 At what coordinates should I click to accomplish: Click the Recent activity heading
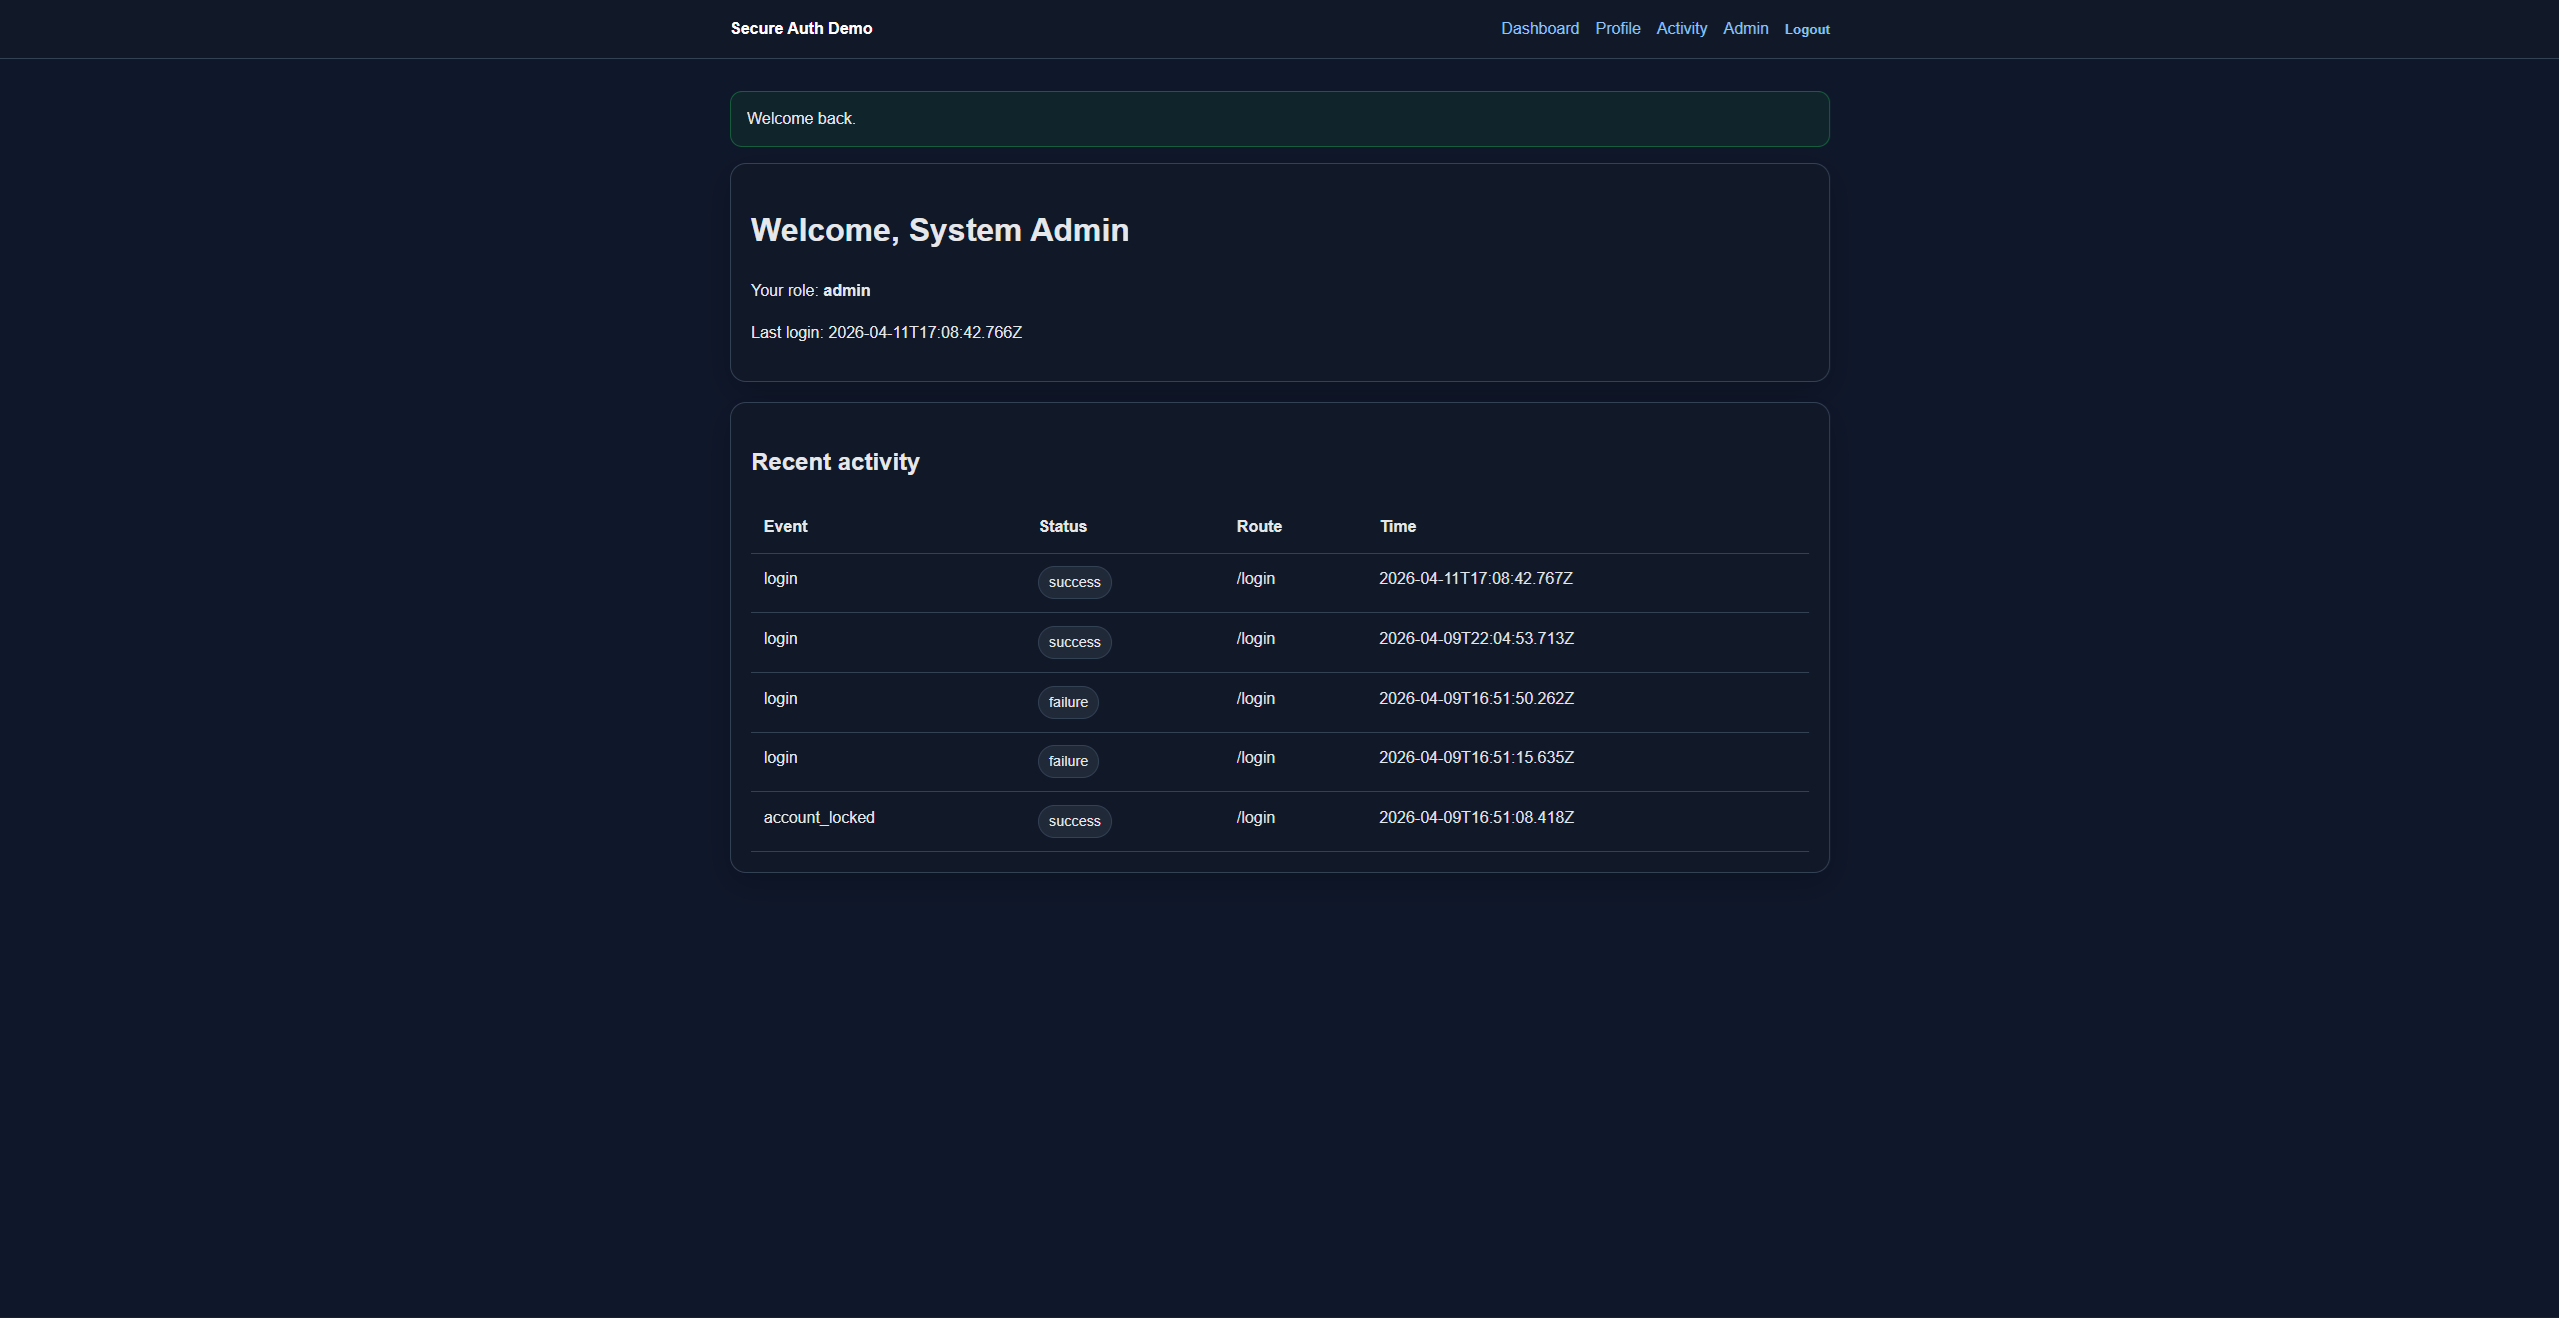tap(835, 461)
